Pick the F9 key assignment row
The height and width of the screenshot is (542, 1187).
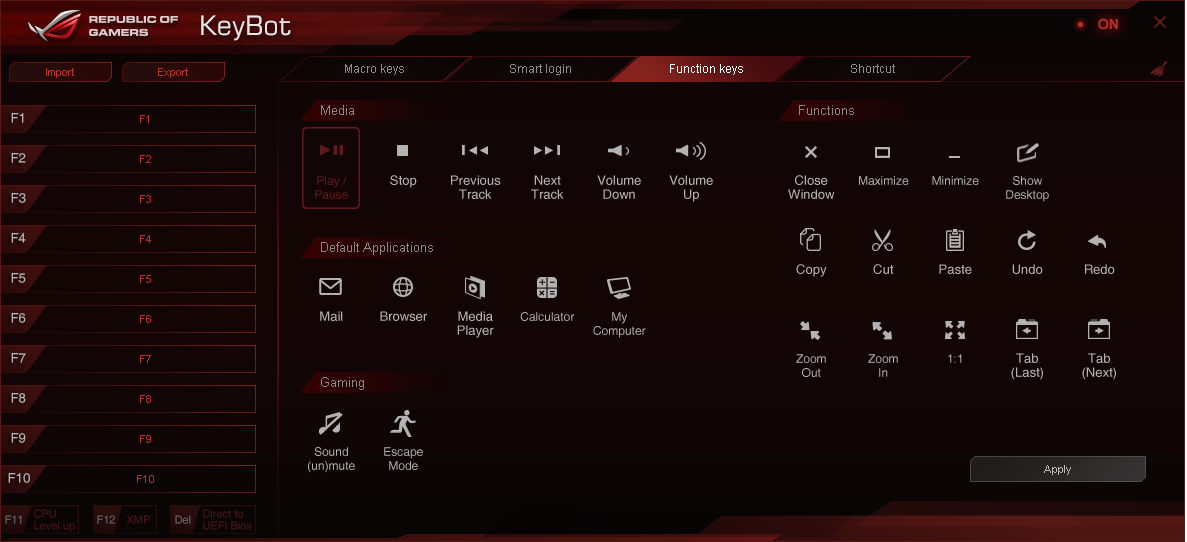[128, 439]
